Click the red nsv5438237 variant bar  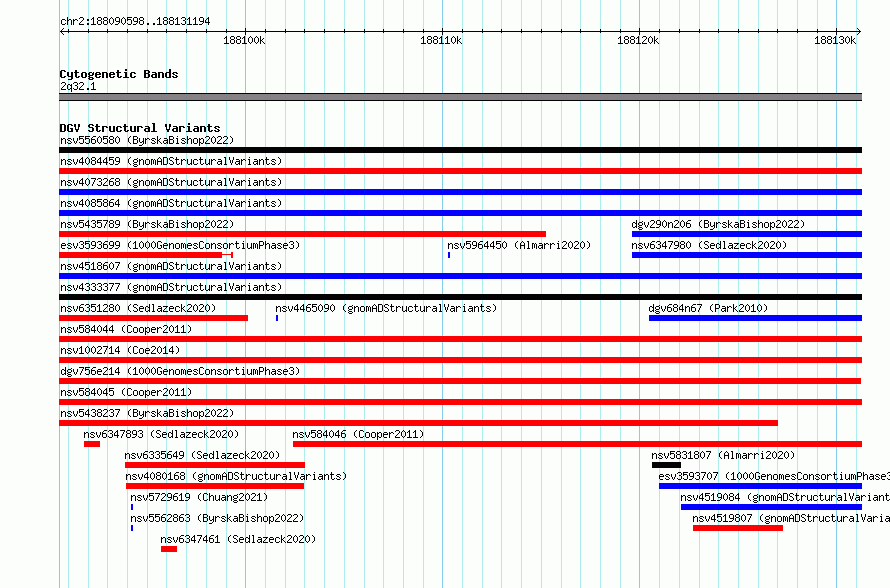[418, 423]
